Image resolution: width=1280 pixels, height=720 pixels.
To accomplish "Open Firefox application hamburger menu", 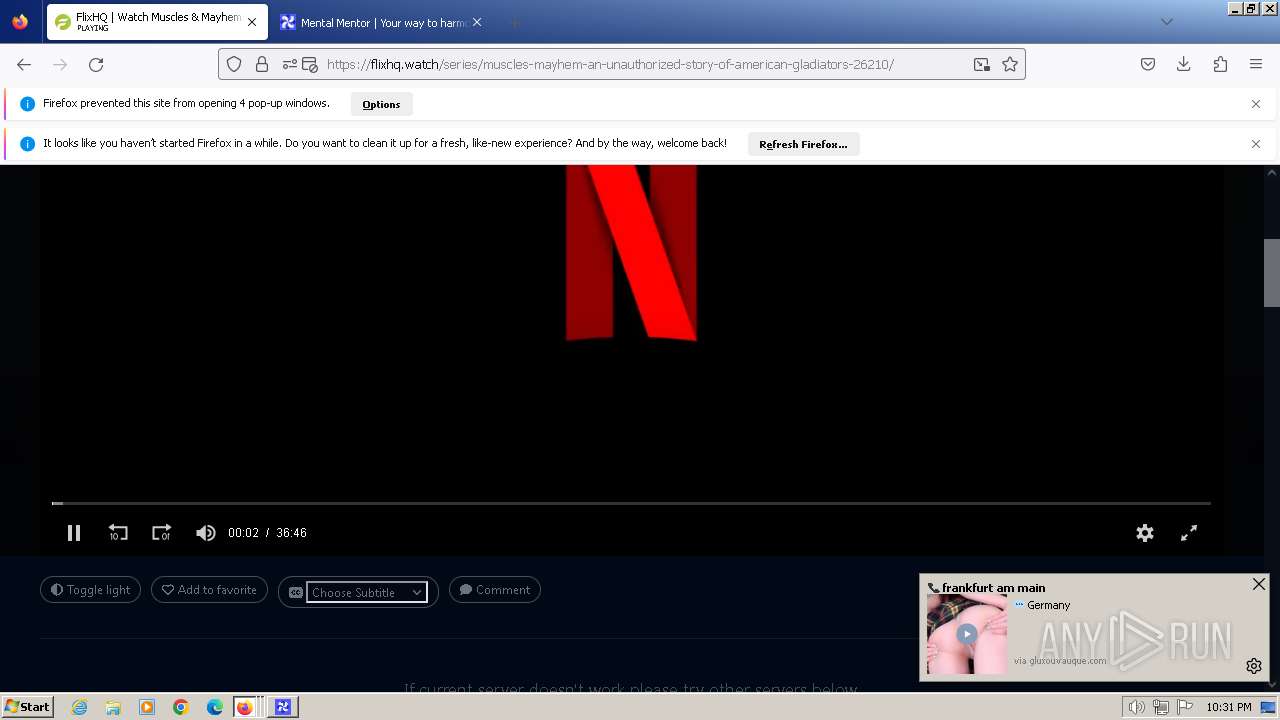I will tap(1256, 64).
